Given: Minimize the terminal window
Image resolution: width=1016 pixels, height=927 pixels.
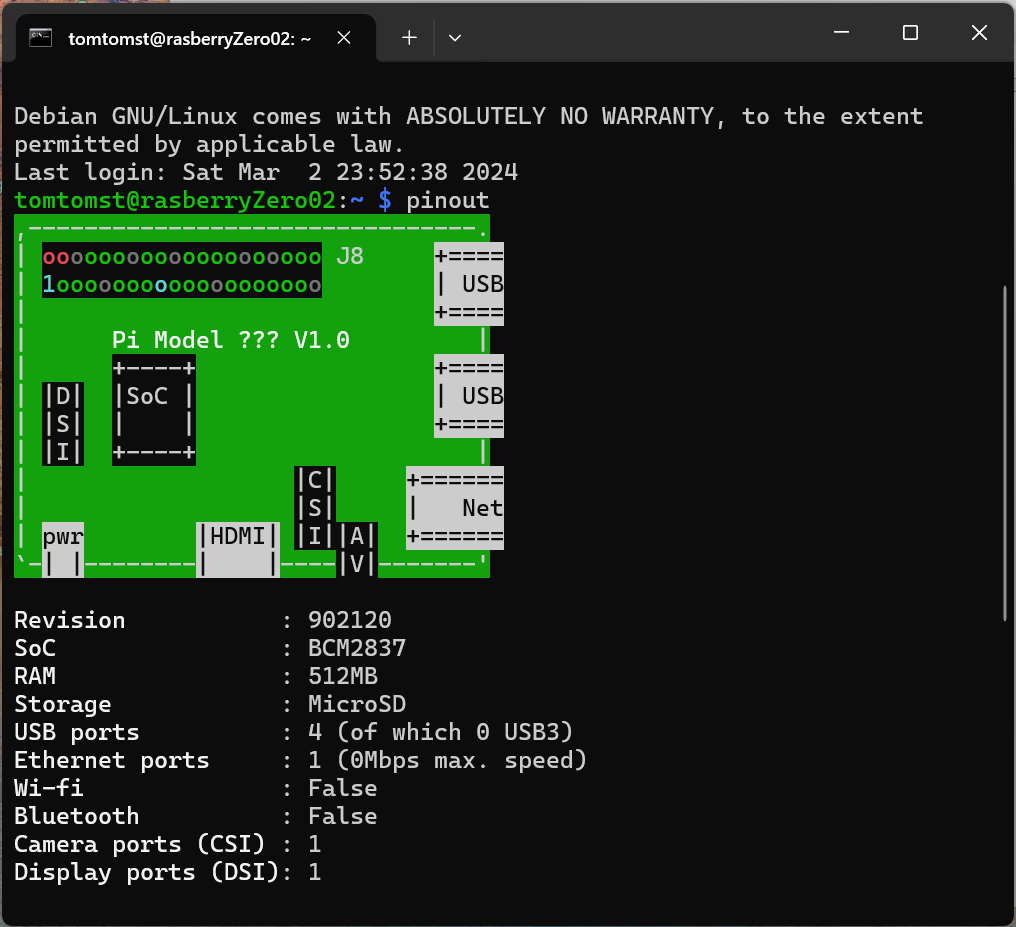Looking at the screenshot, I should coord(841,32).
